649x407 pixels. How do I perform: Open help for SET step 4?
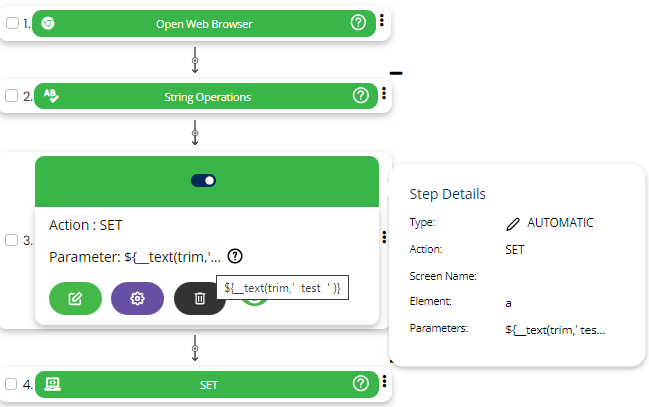(x=361, y=383)
